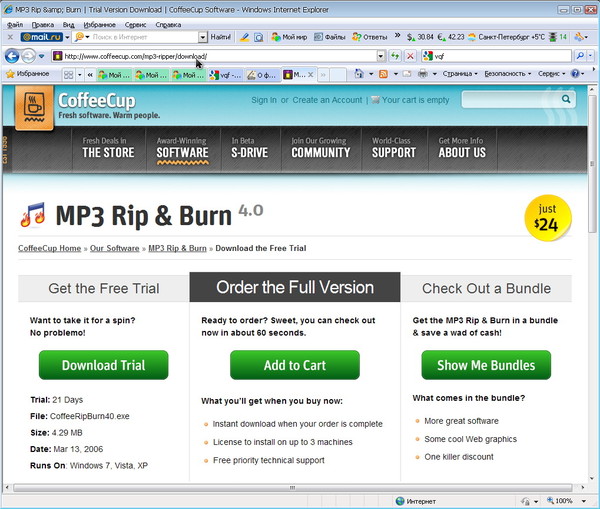Click the Ответы toolbar button
This screenshot has height=509, width=600.
coord(370,37)
